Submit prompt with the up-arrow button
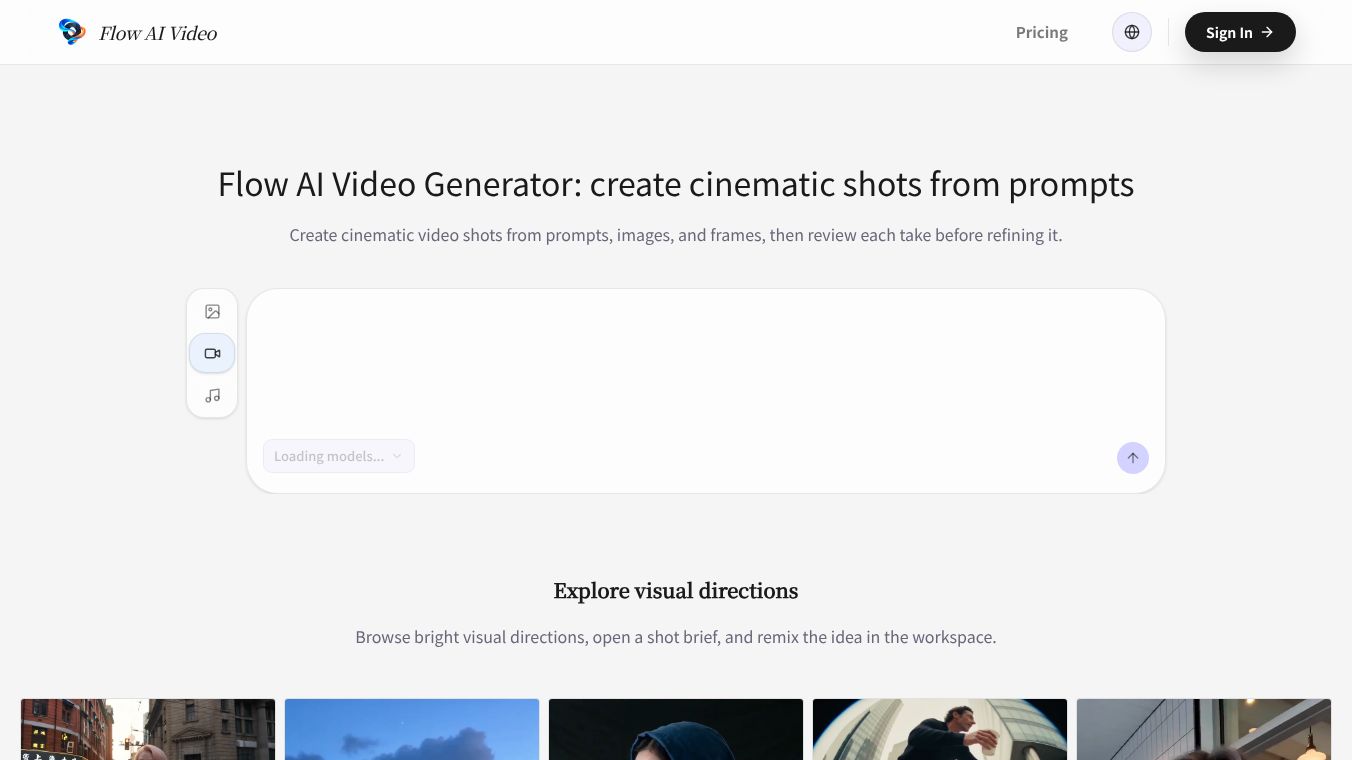The height and width of the screenshot is (760, 1352). tap(1133, 458)
